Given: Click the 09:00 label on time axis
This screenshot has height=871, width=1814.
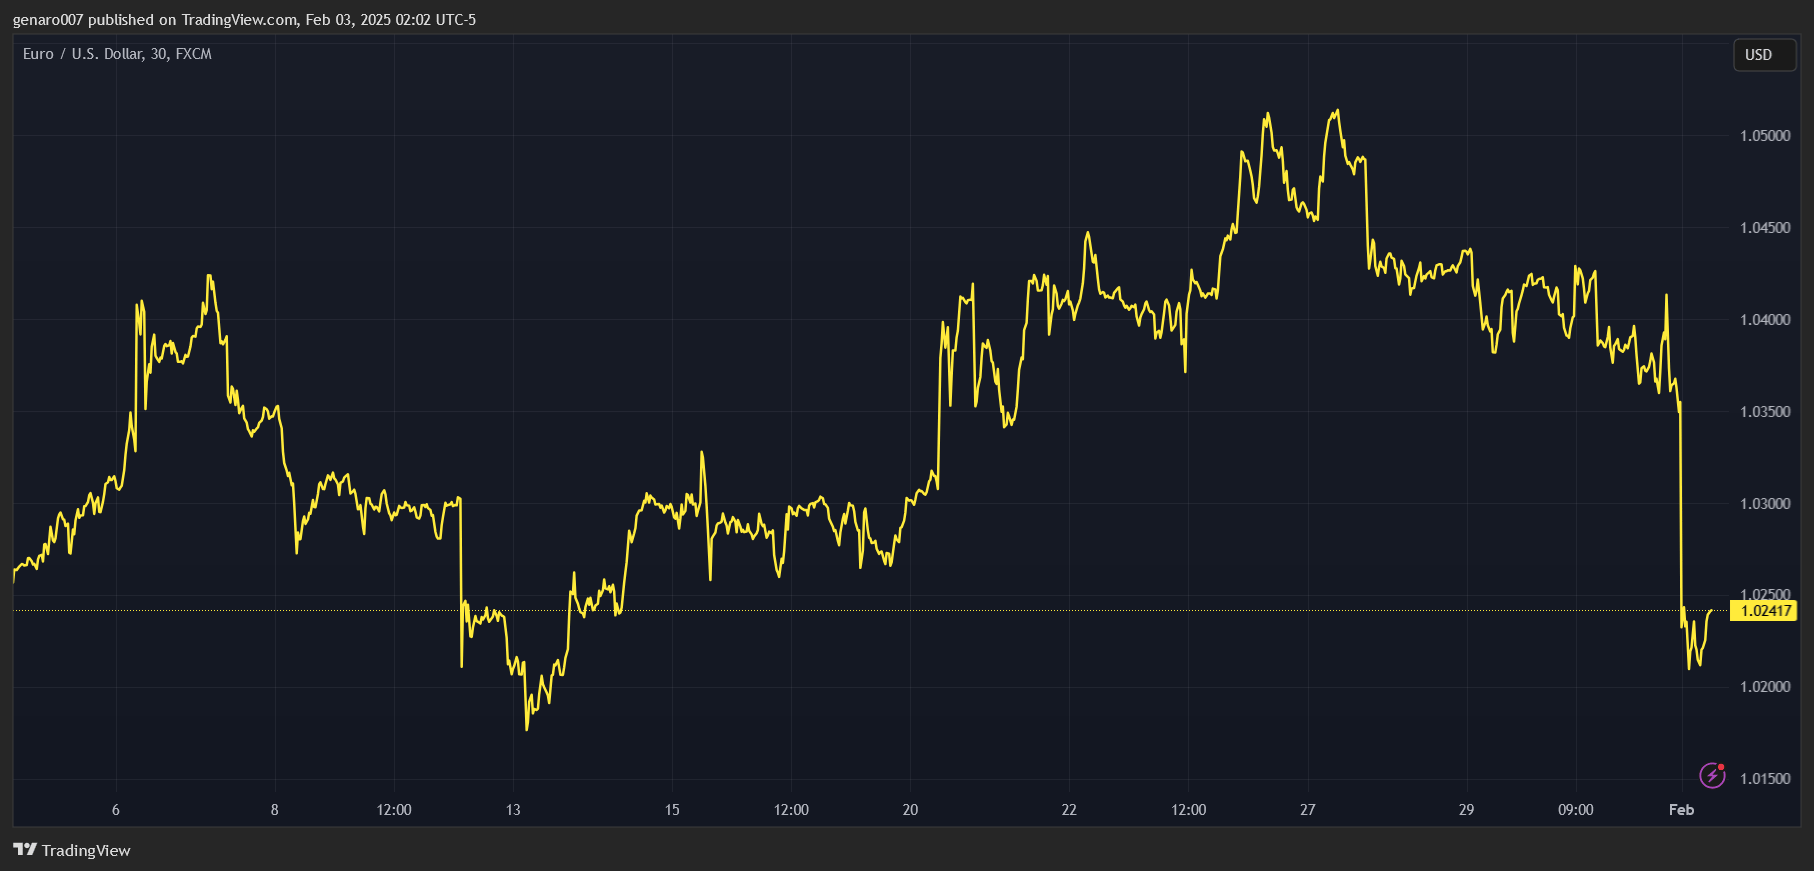Looking at the screenshot, I should pos(1575,810).
